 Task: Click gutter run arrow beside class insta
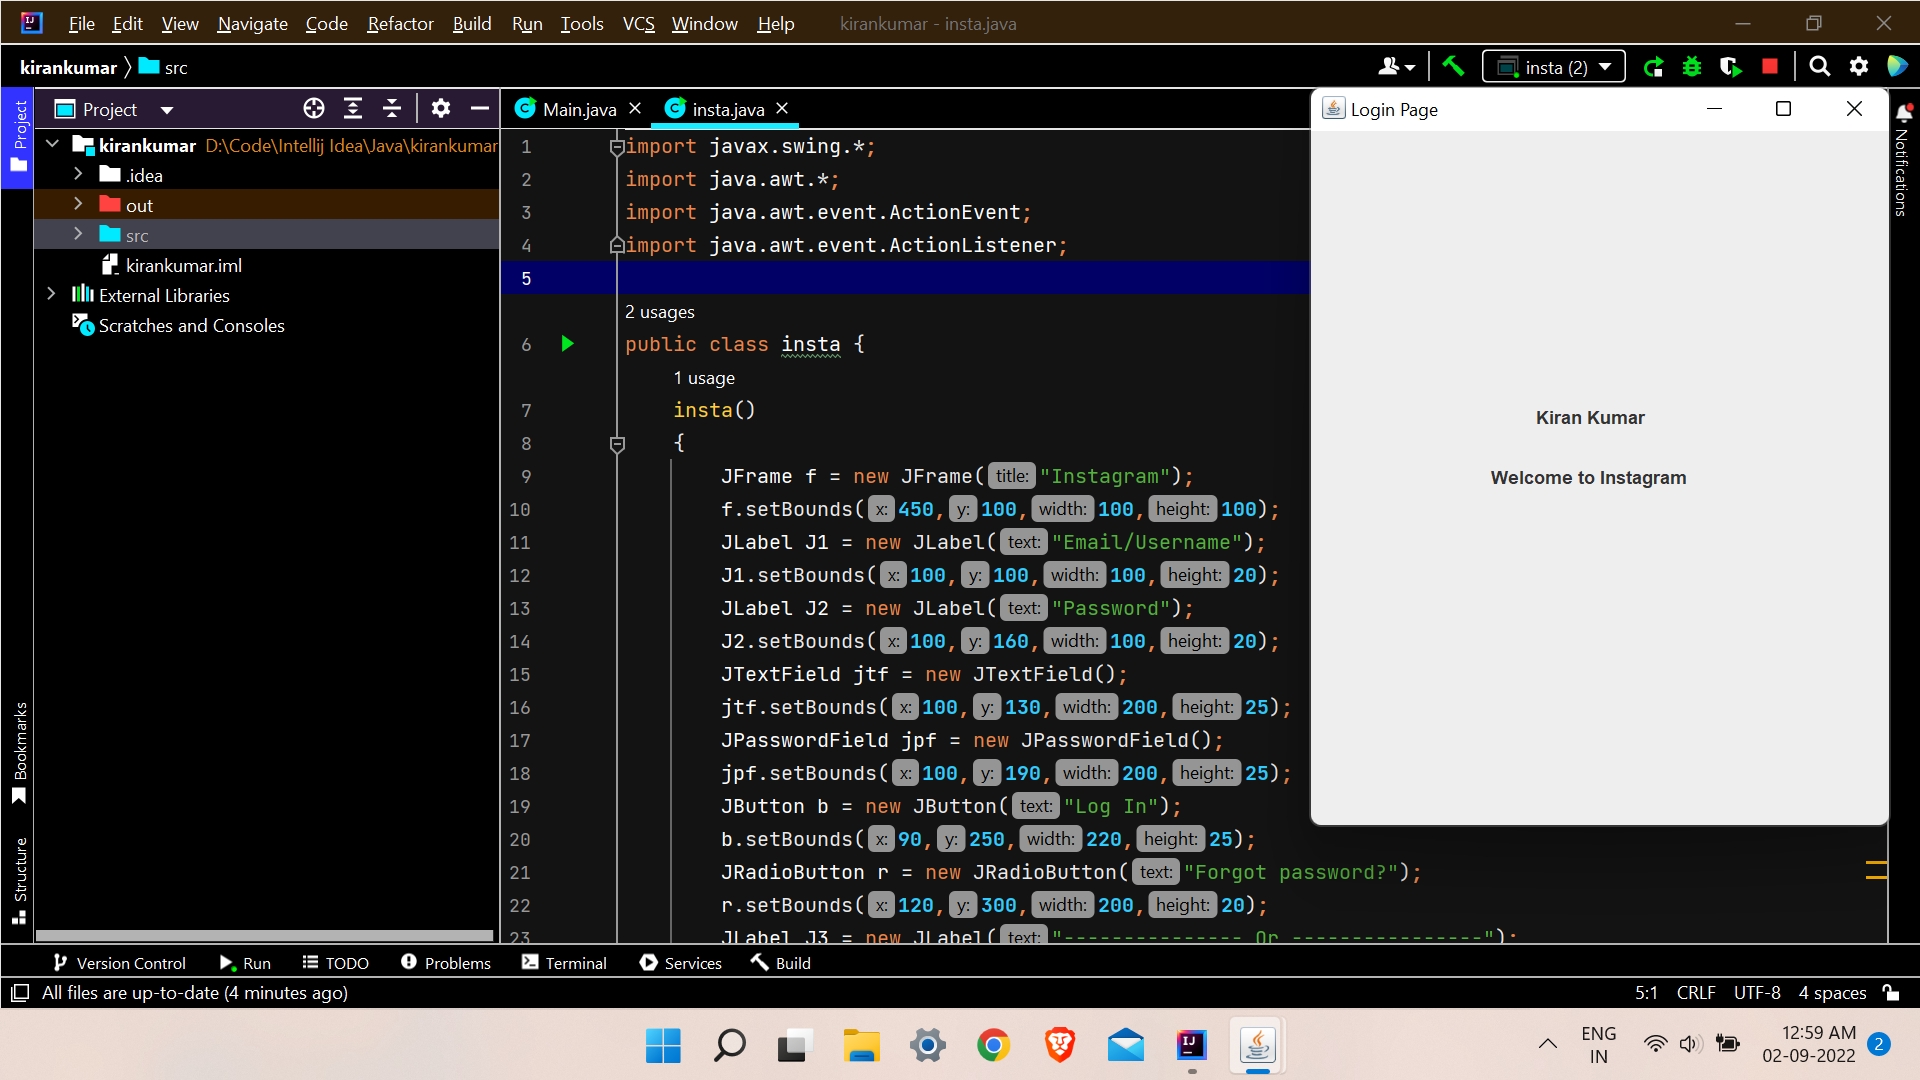(567, 344)
